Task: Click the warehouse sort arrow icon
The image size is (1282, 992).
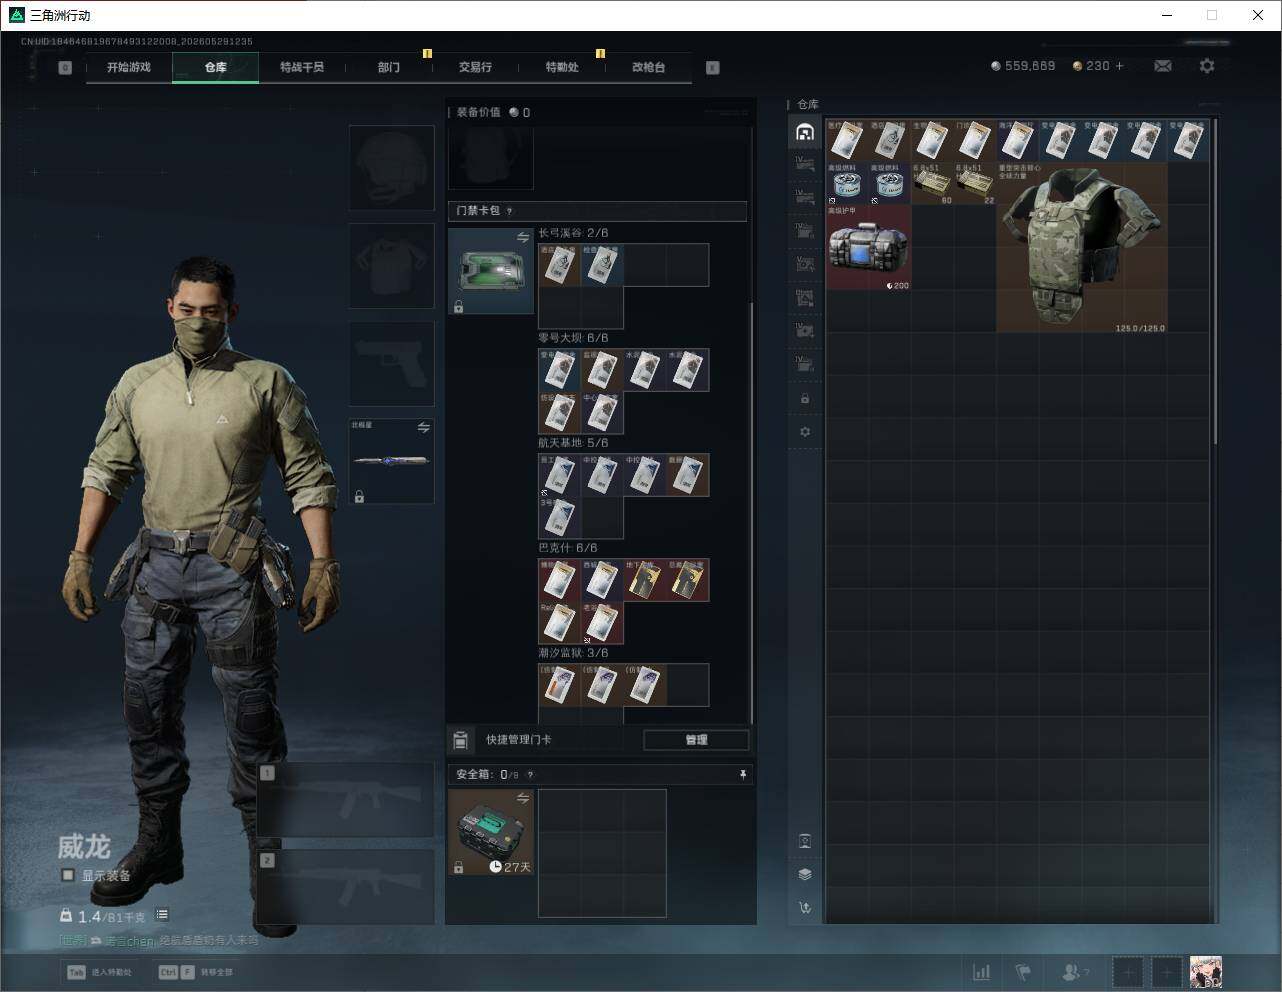Action: pos(805,908)
